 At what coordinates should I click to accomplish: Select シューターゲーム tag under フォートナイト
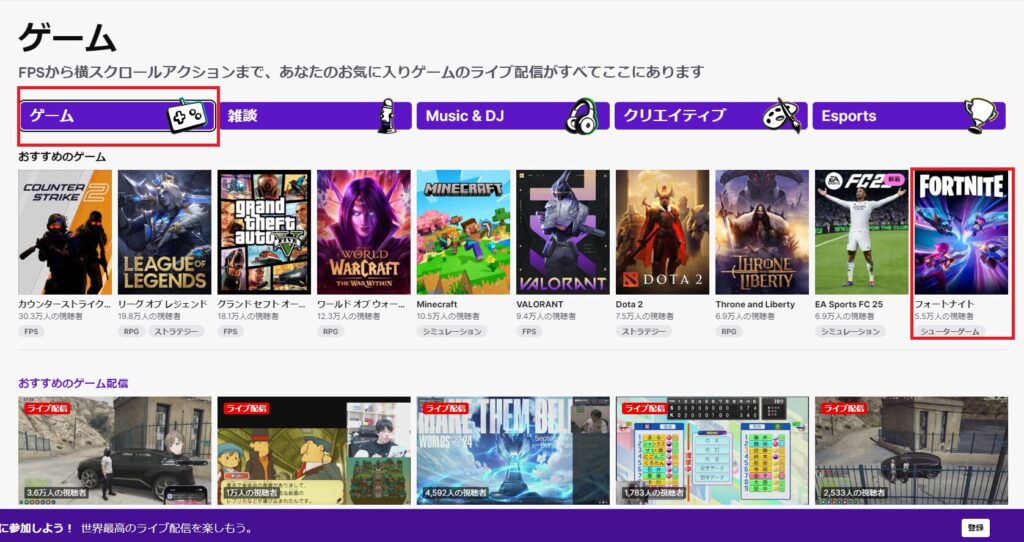click(950, 332)
